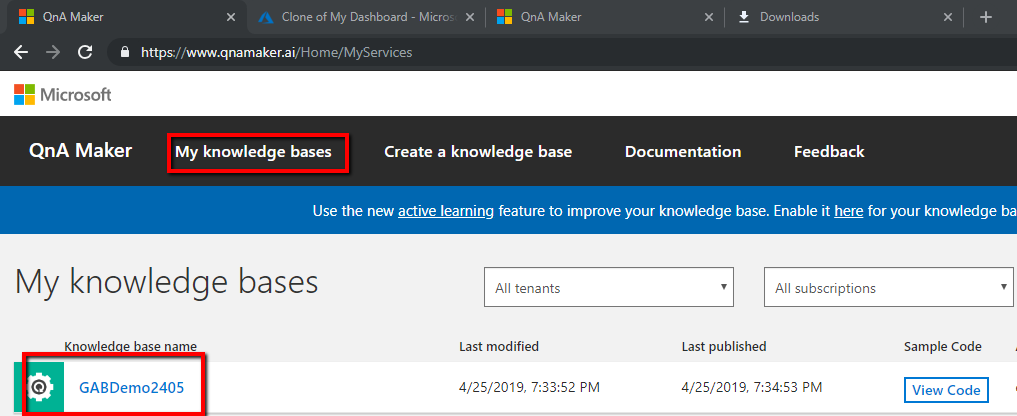
Task: Click the My knowledge bases page heading
Action: coord(167,284)
